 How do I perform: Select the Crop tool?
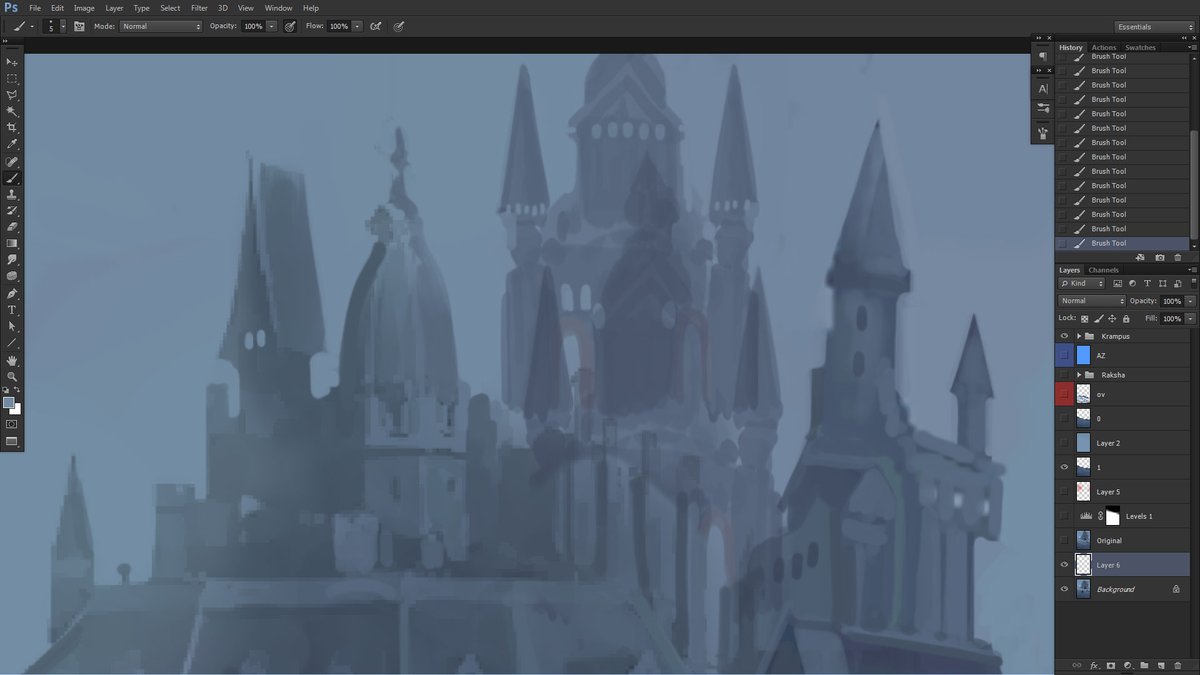point(12,128)
